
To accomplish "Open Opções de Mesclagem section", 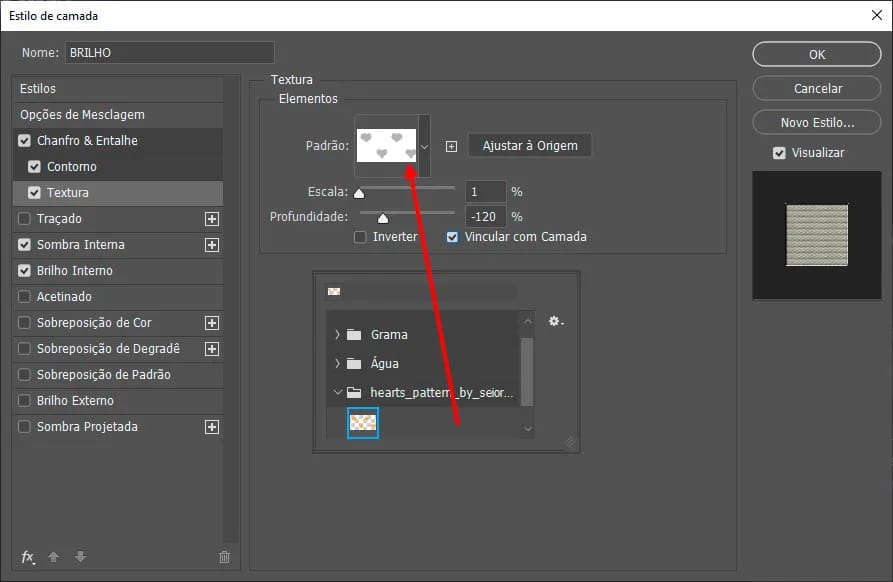I will pyautogui.click(x=118, y=114).
